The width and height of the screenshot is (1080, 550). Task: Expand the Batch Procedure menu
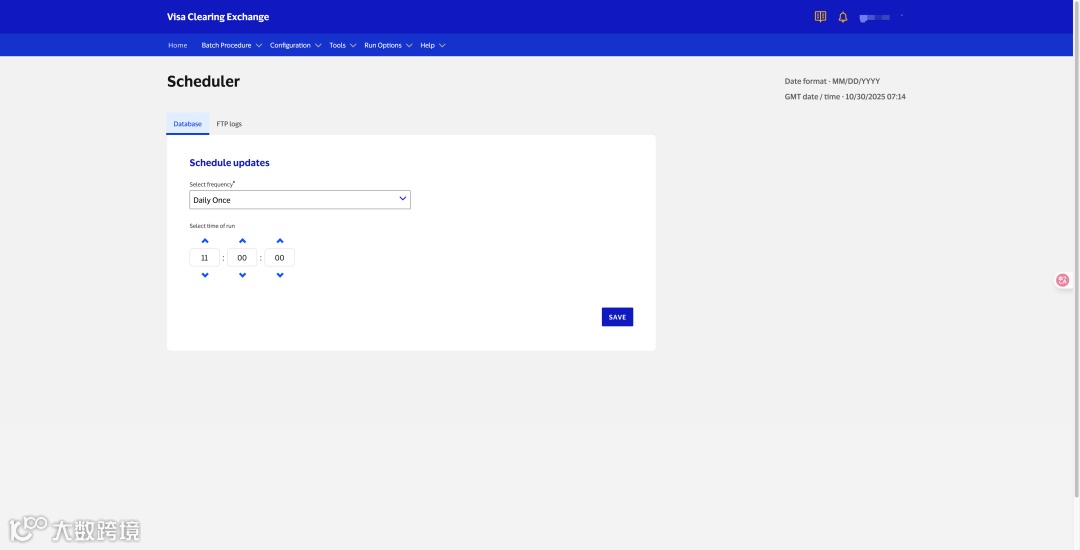[x=231, y=45]
